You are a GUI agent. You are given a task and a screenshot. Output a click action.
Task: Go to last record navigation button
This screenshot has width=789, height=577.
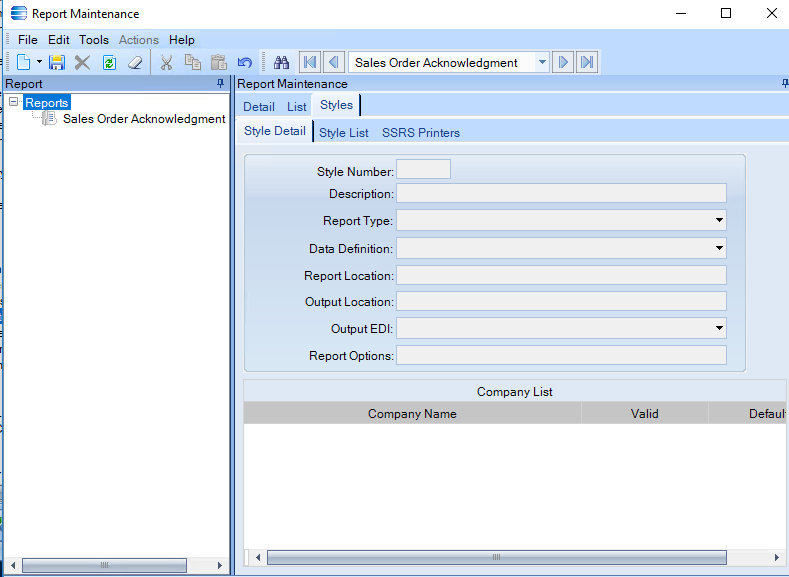tap(587, 62)
